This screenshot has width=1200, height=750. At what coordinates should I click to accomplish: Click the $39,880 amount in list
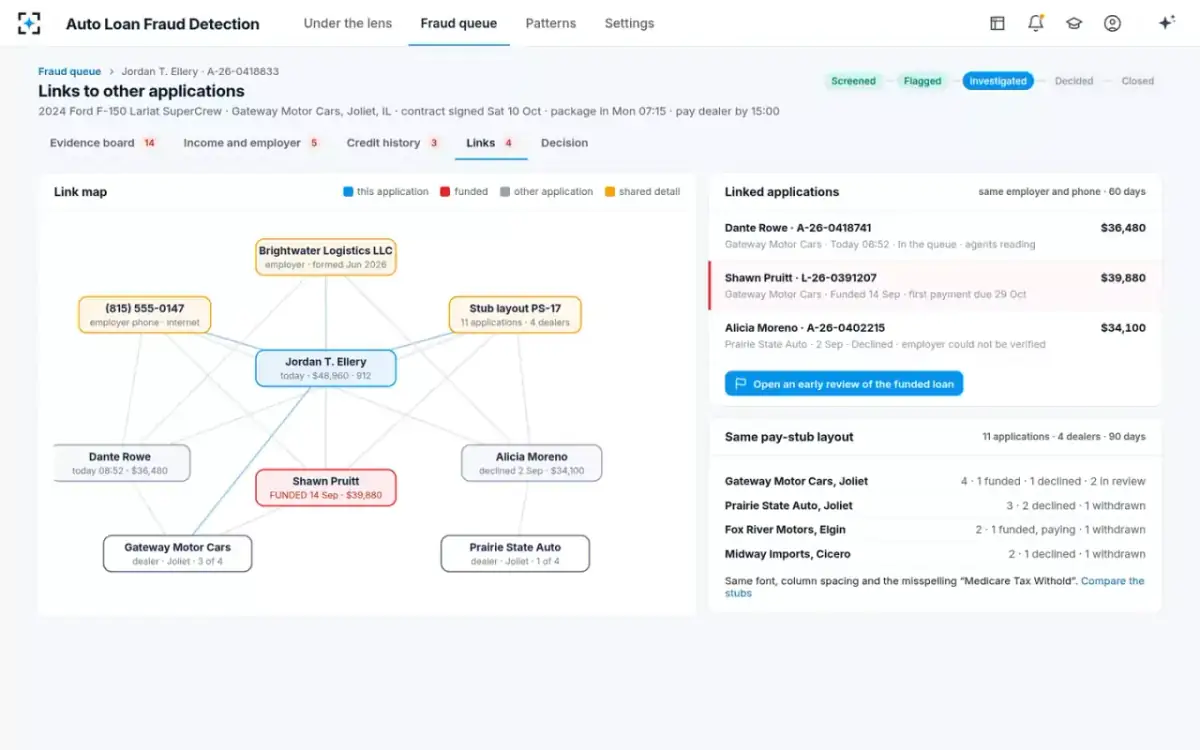click(x=1123, y=278)
